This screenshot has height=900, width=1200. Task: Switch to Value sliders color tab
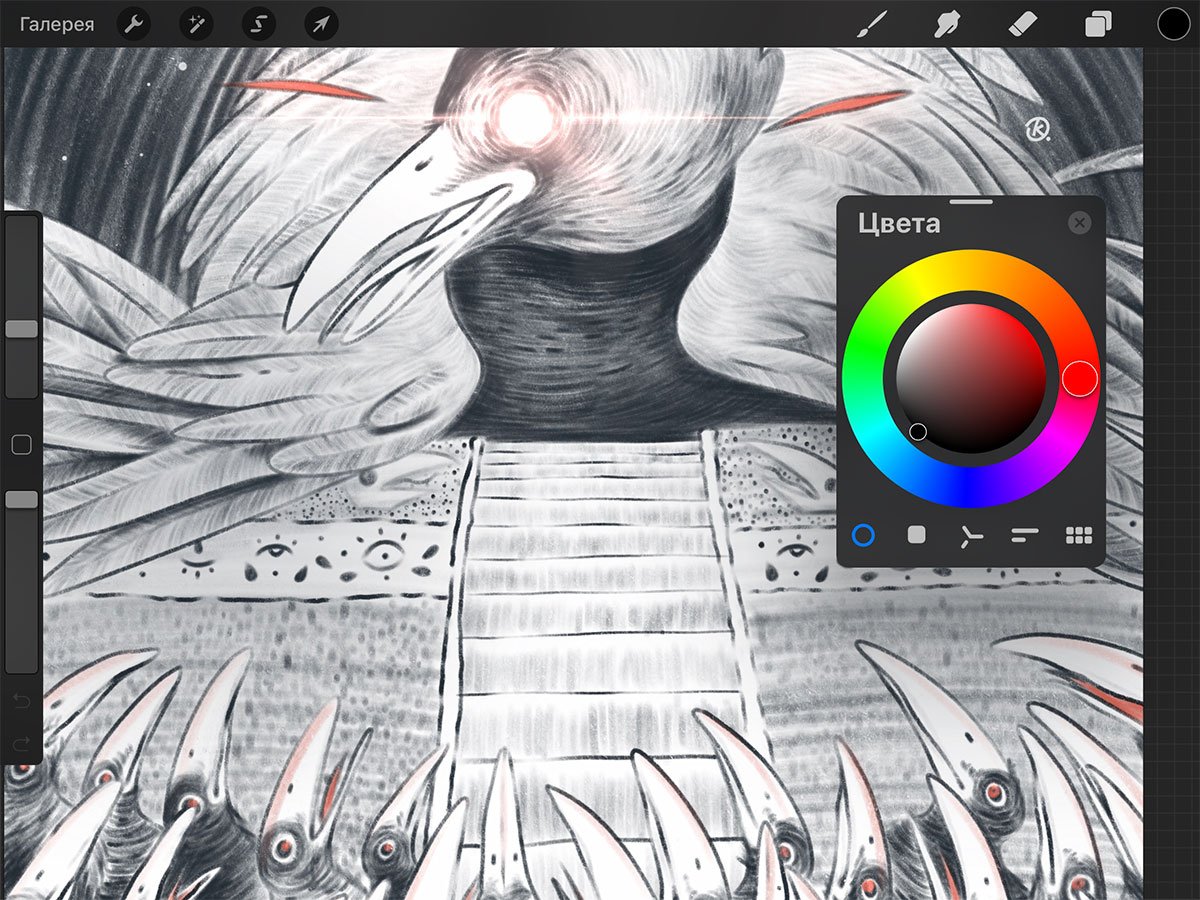(x=1025, y=535)
